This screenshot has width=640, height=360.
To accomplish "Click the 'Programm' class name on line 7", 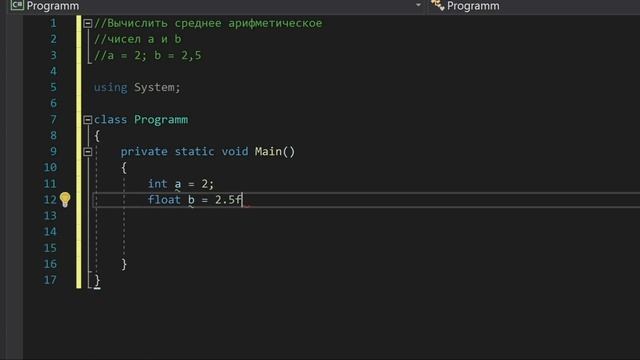I will click(x=161, y=120).
